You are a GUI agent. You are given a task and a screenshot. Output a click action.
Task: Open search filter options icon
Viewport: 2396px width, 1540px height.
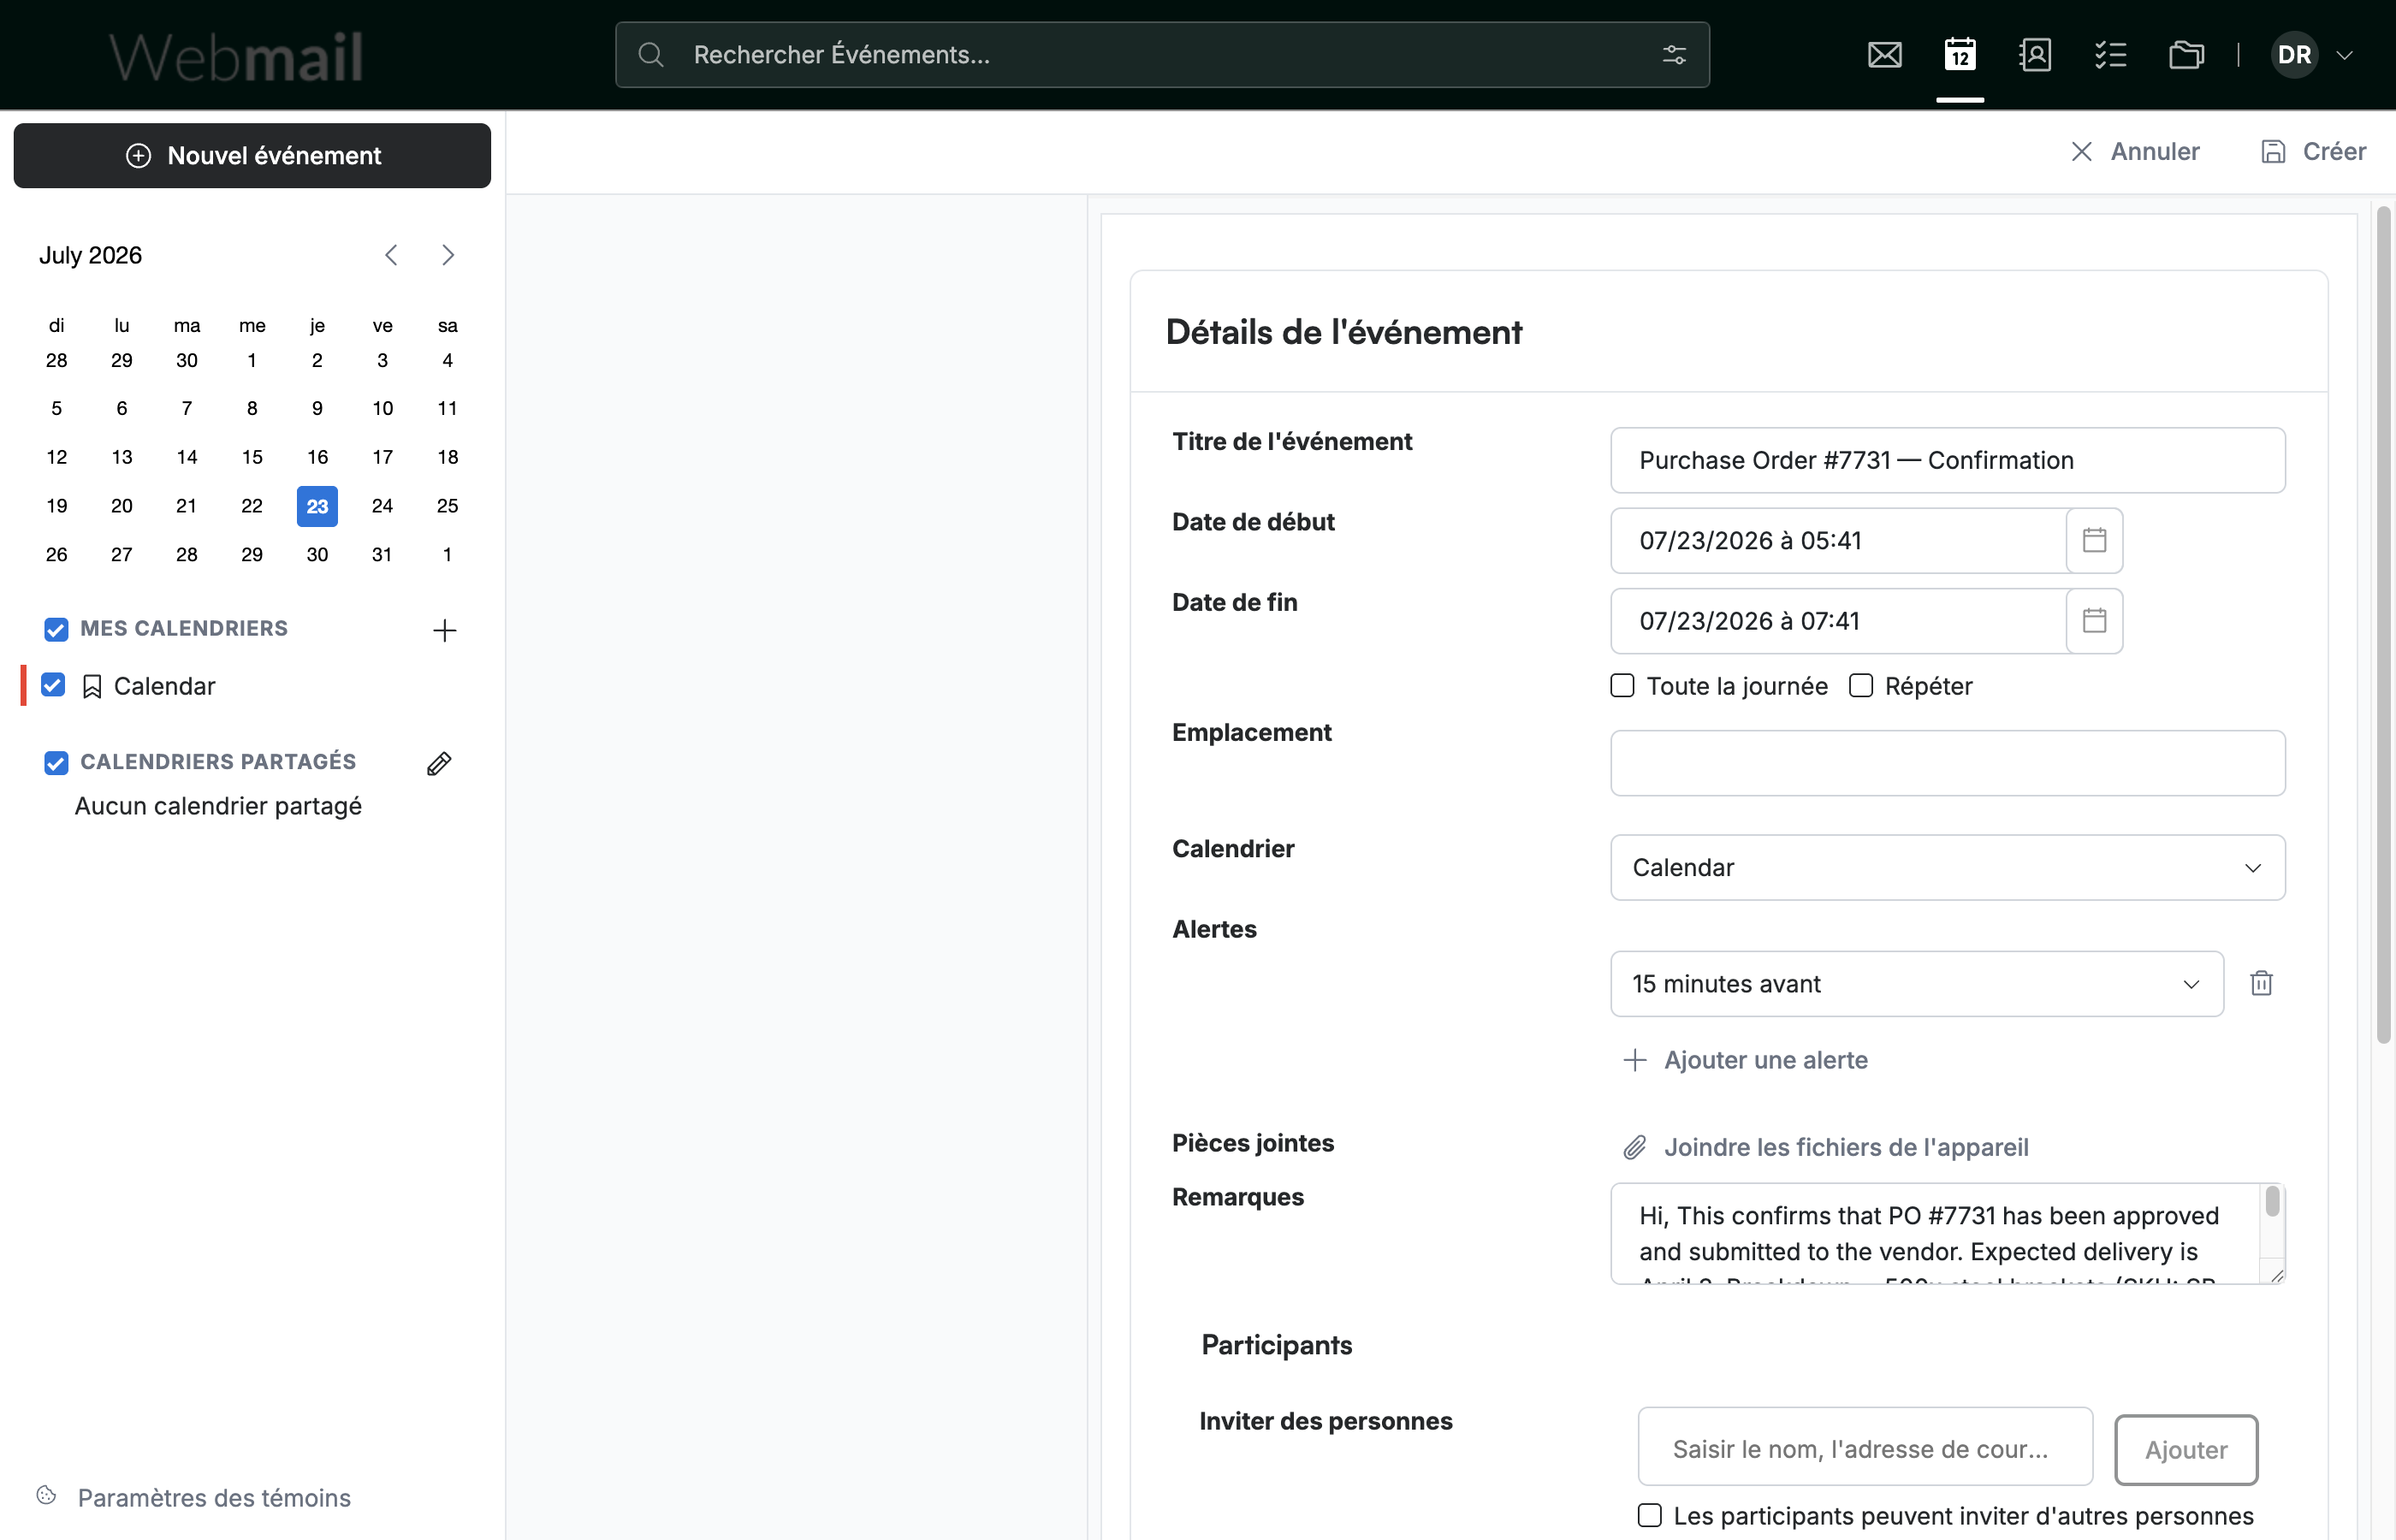point(1674,54)
